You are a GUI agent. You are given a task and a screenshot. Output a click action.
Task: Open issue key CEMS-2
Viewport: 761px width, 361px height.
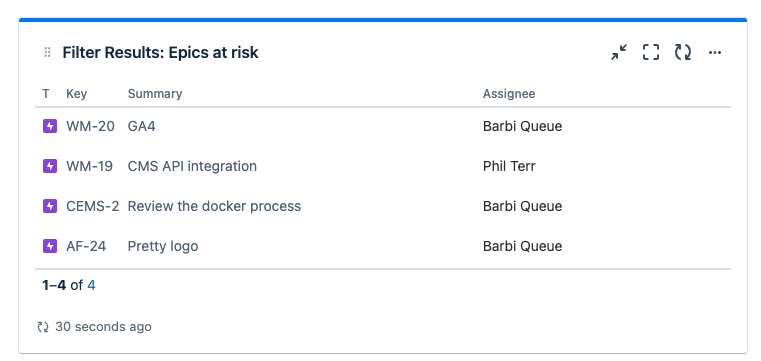click(93, 206)
